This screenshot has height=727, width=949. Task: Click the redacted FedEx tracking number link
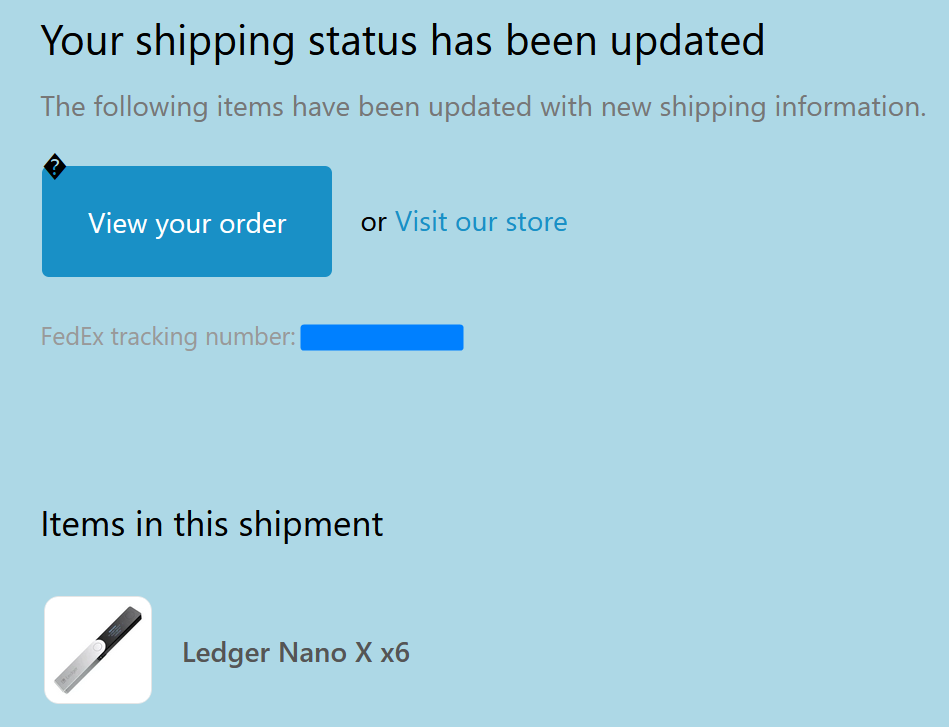pyautogui.click(x=382, y=338)
